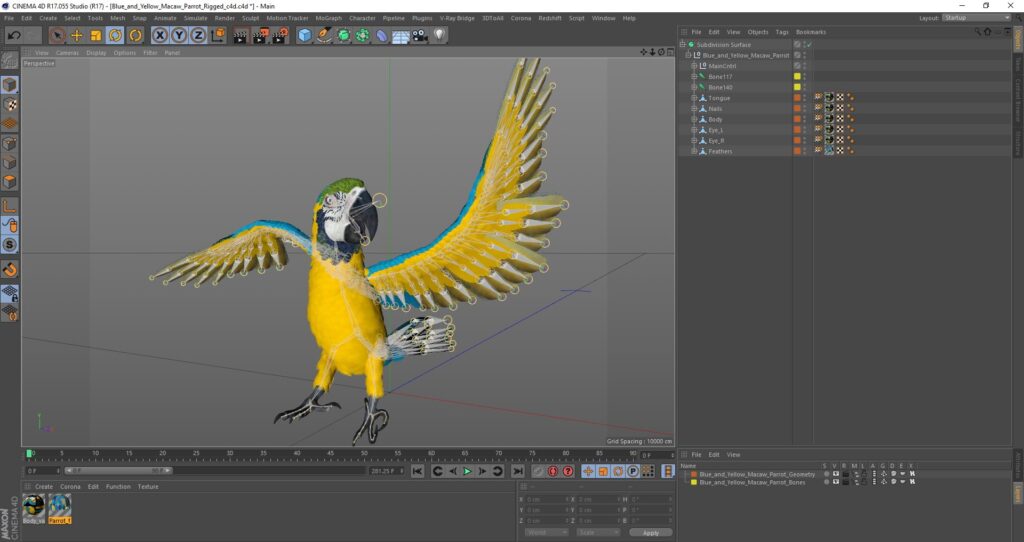Toggle Subdivision Surface enable checkmark
This screenshot has width=1024, height=542.
point(808,44)
